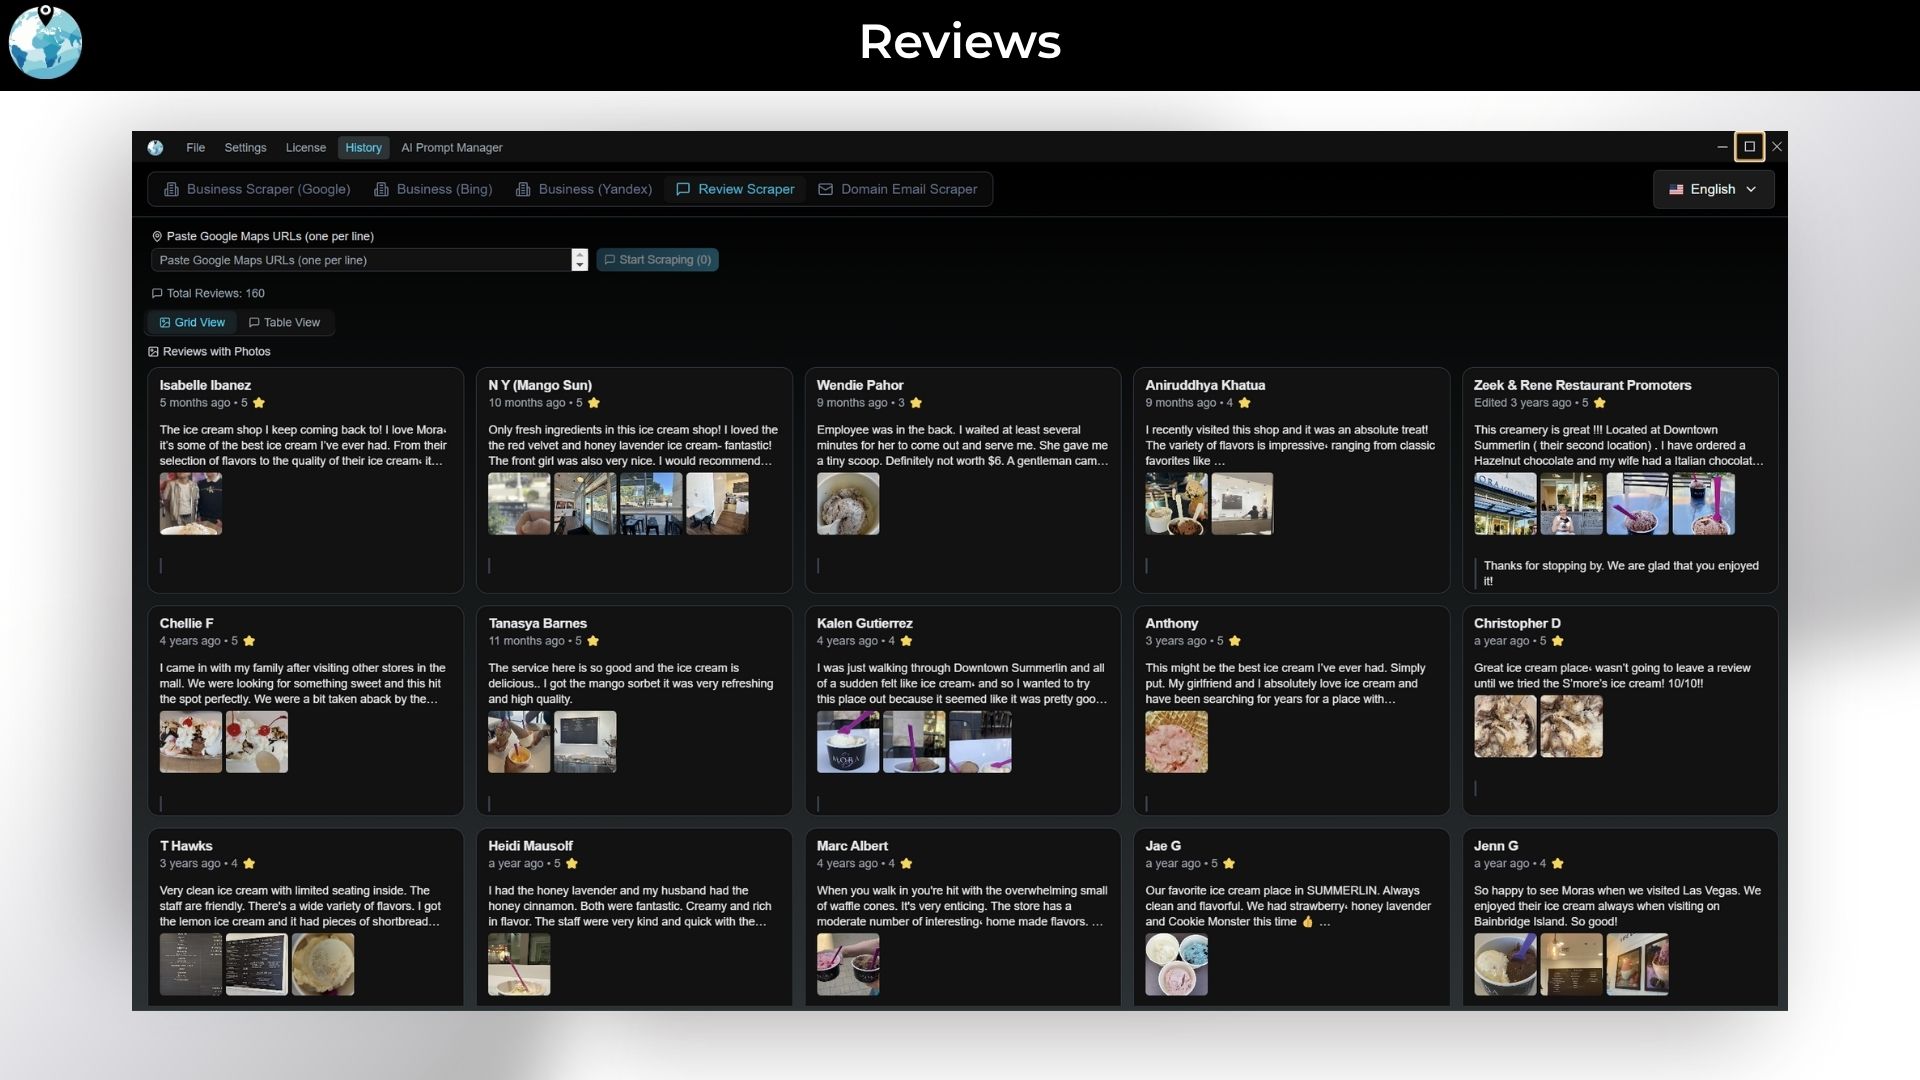Click the globe app logo in title bar

(x=155, y=148)
